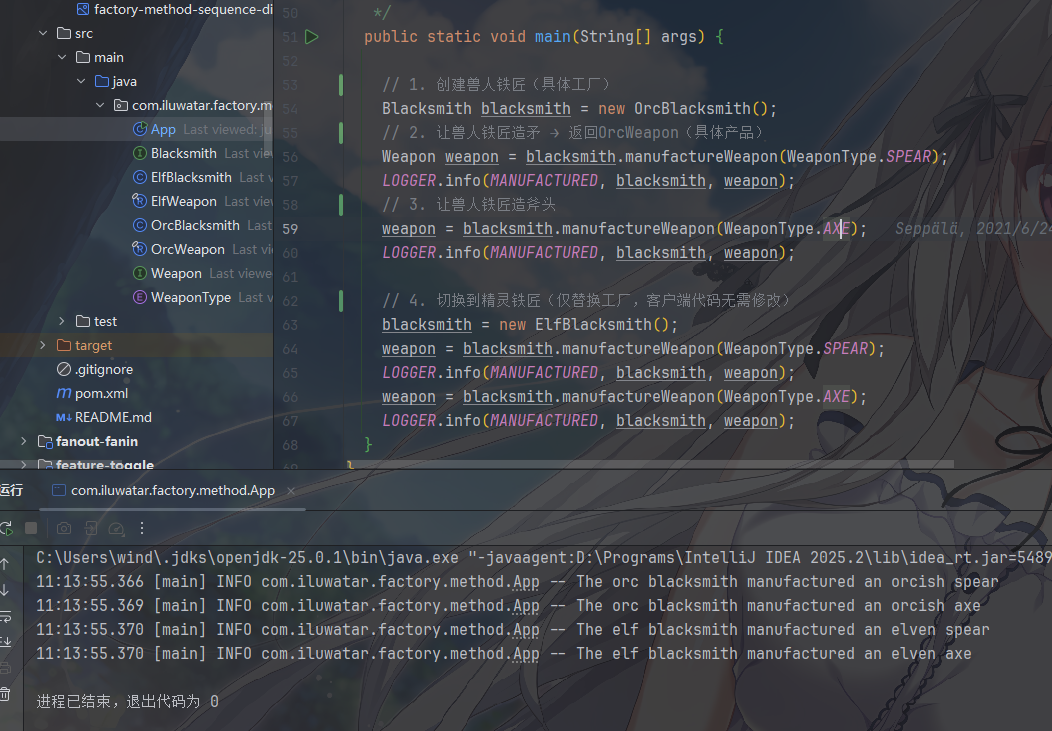Select the com.iluwatar.factory.method.App run tab
This screenshot has width=1052, height=731.
coord(172,490)
